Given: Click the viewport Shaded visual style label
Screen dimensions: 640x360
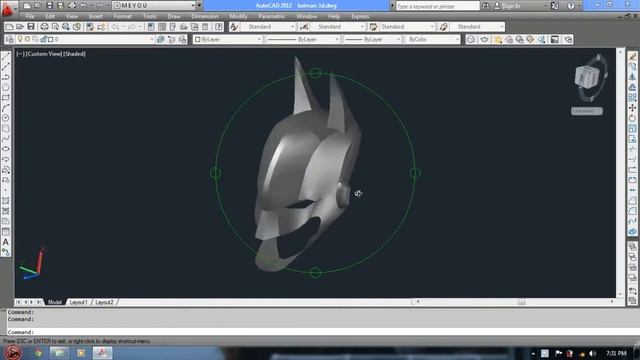Looking at the screenshot, I should (x=74, y=54).
